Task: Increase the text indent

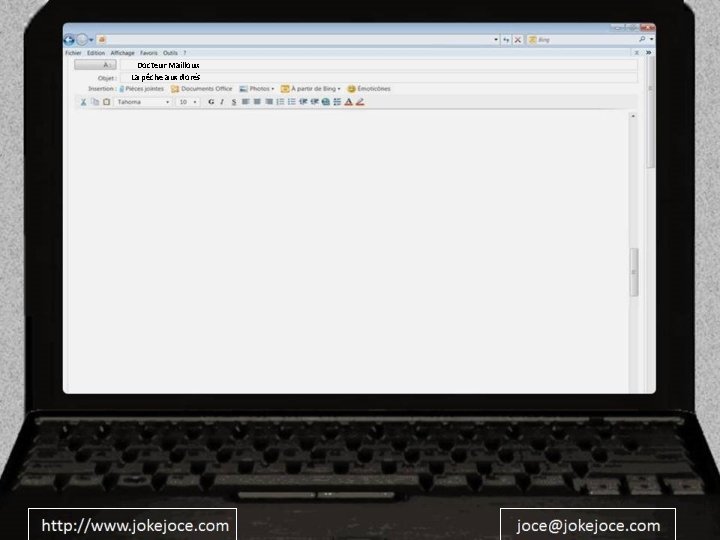Action: (315, 102)
